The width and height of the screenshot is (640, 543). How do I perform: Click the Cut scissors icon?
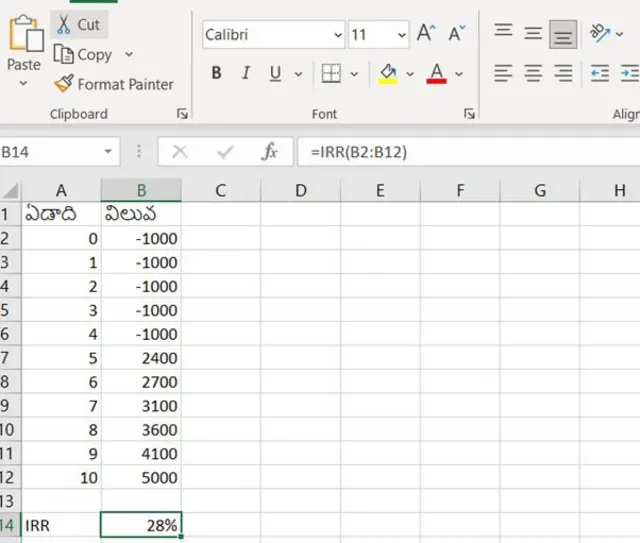[x=63, y=24]
